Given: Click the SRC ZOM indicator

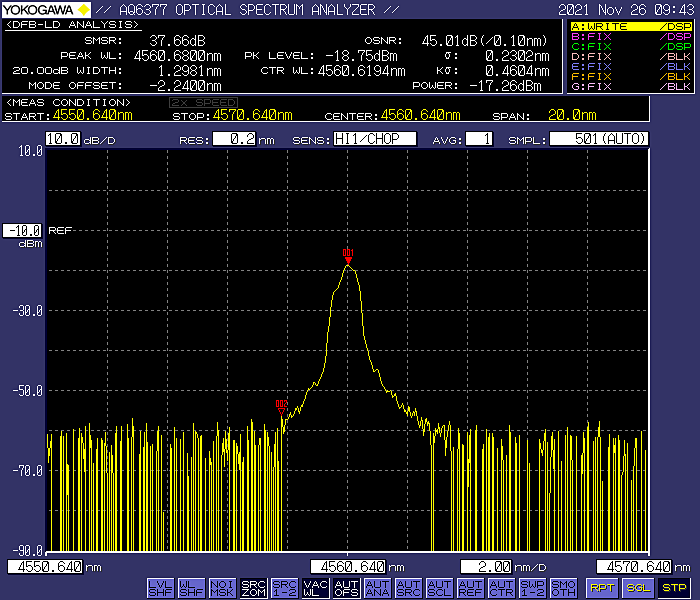Looking at the screenshot, I should (253, 588).
